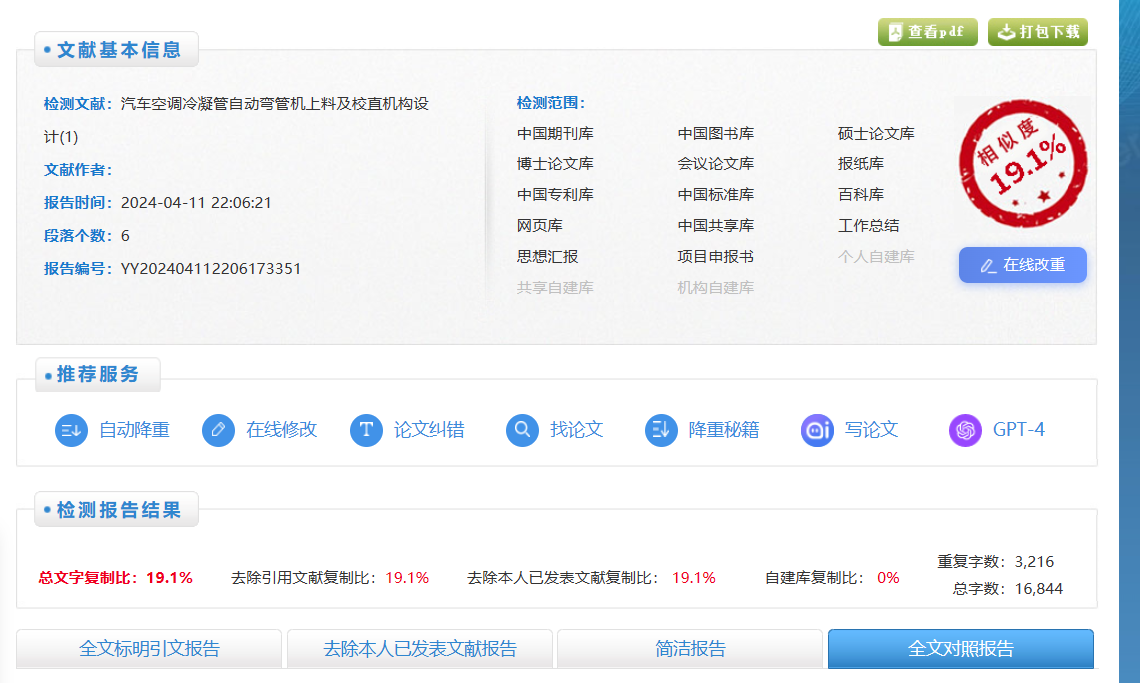Select the 全文对照报告 tab
The height and width of the screenshot is (683, 1140).
click(x=960, y=648)
